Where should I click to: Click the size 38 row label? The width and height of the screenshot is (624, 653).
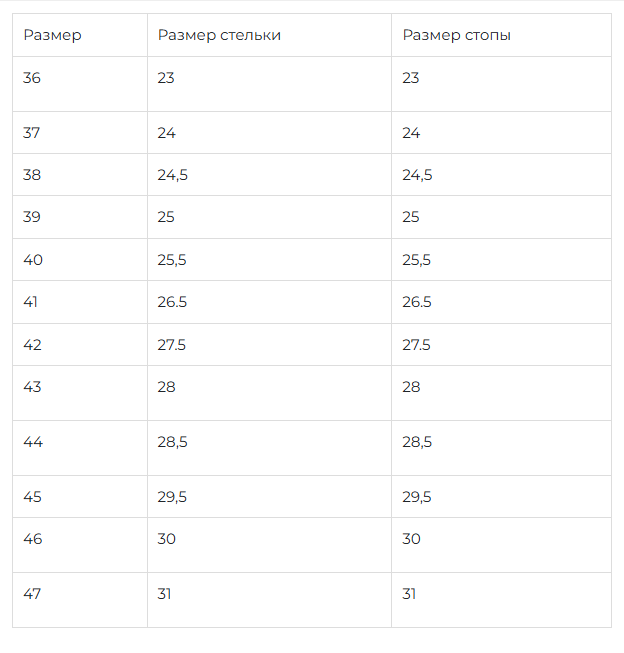tap(32, 175)
